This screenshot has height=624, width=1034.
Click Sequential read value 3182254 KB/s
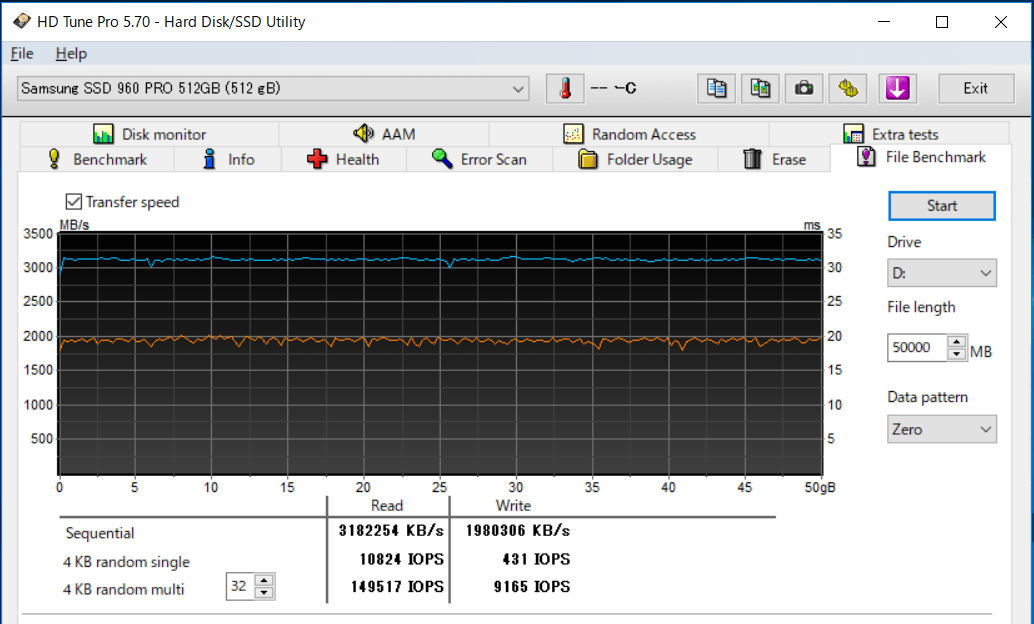(391, 531)
